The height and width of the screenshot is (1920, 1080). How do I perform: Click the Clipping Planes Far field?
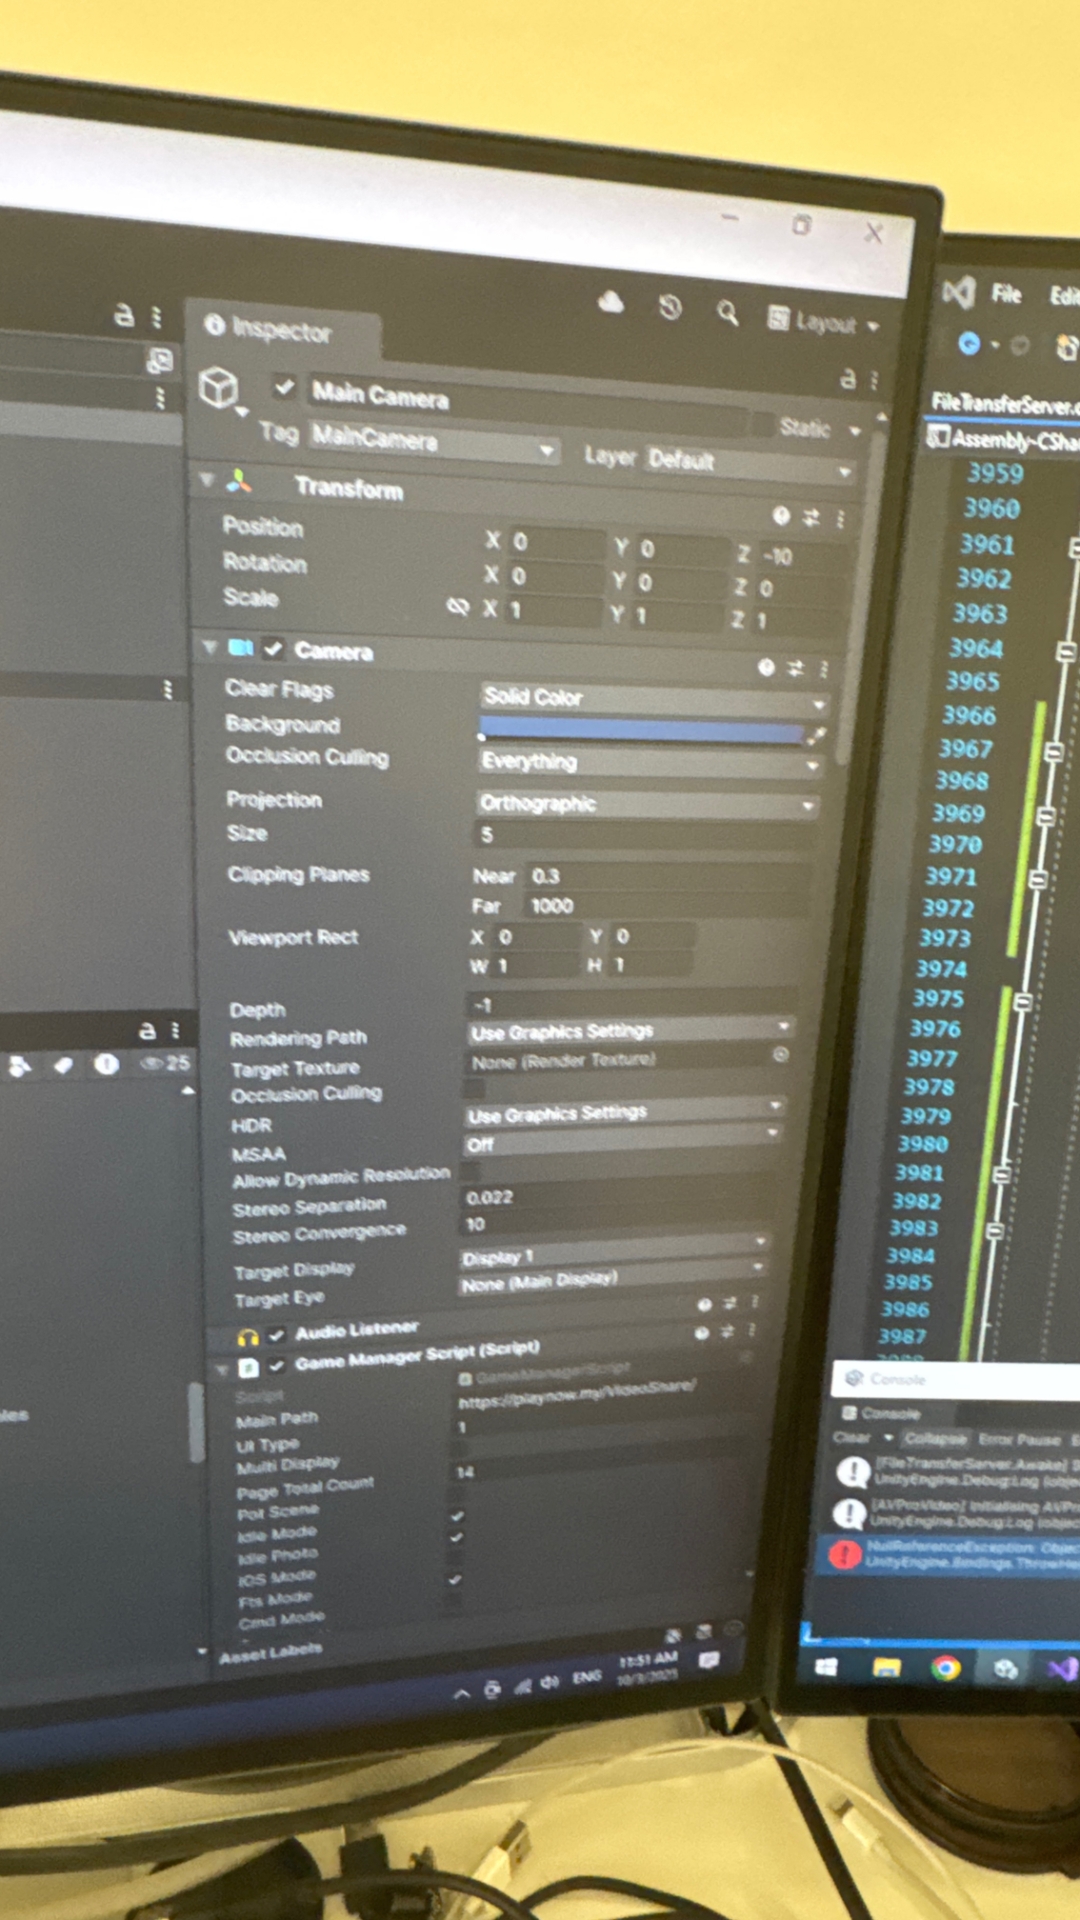(x=667, y=905)
